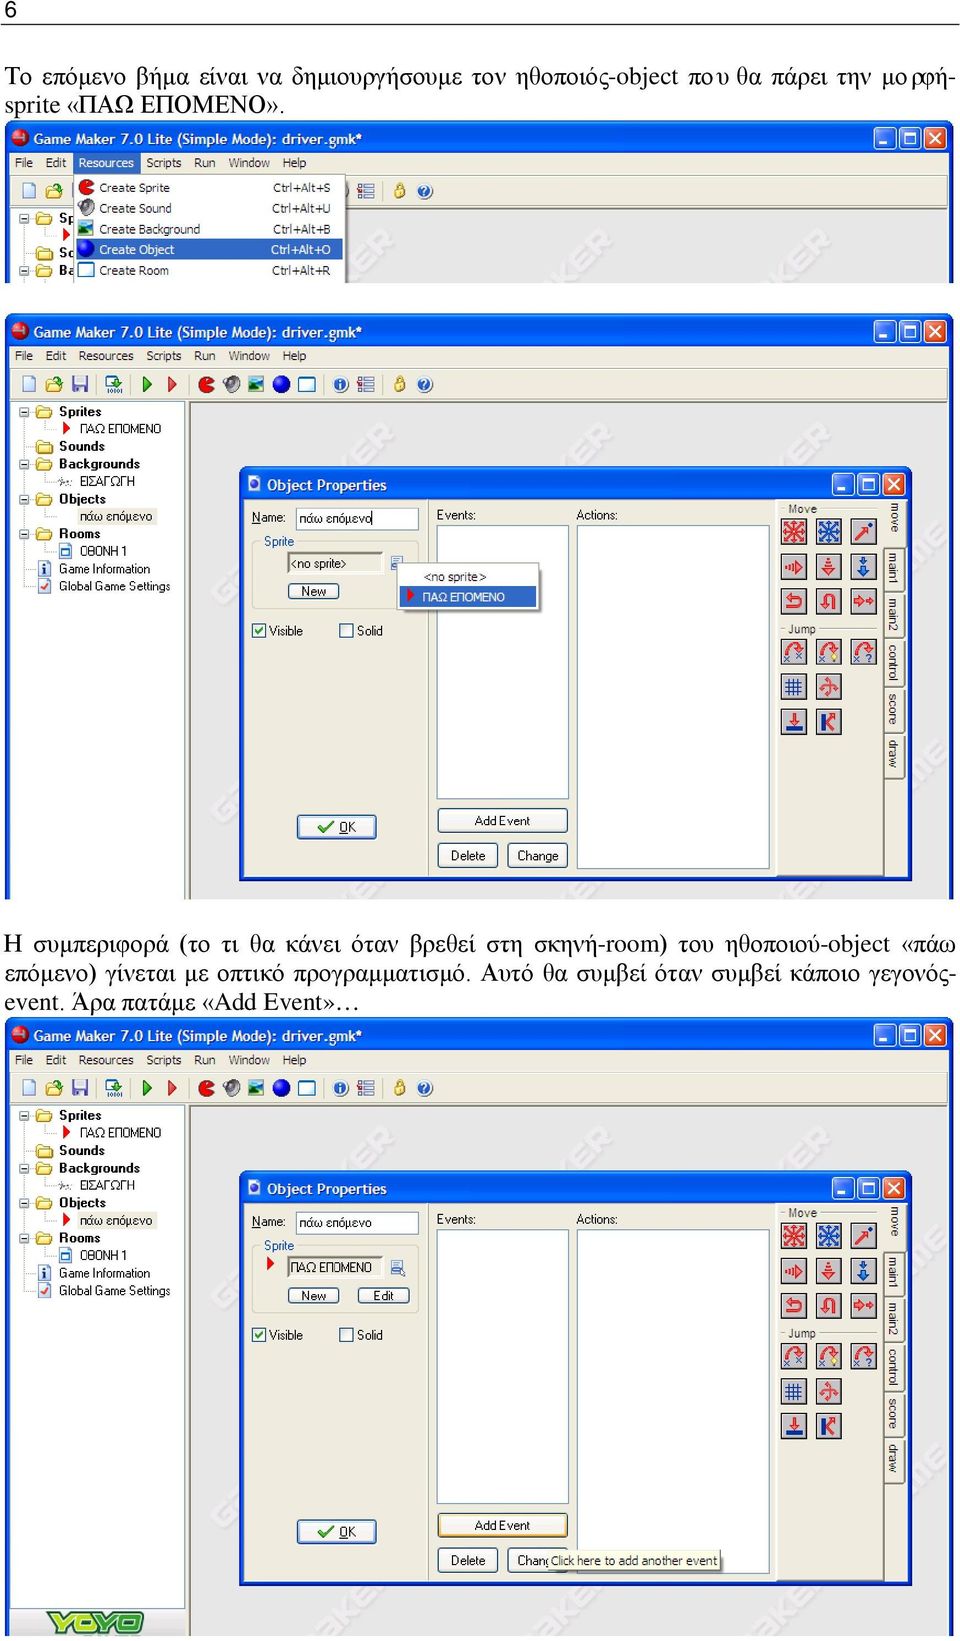Select Jump to Start action in Edit-button dialog
960x1641 pixels.
pos(829,1356)
